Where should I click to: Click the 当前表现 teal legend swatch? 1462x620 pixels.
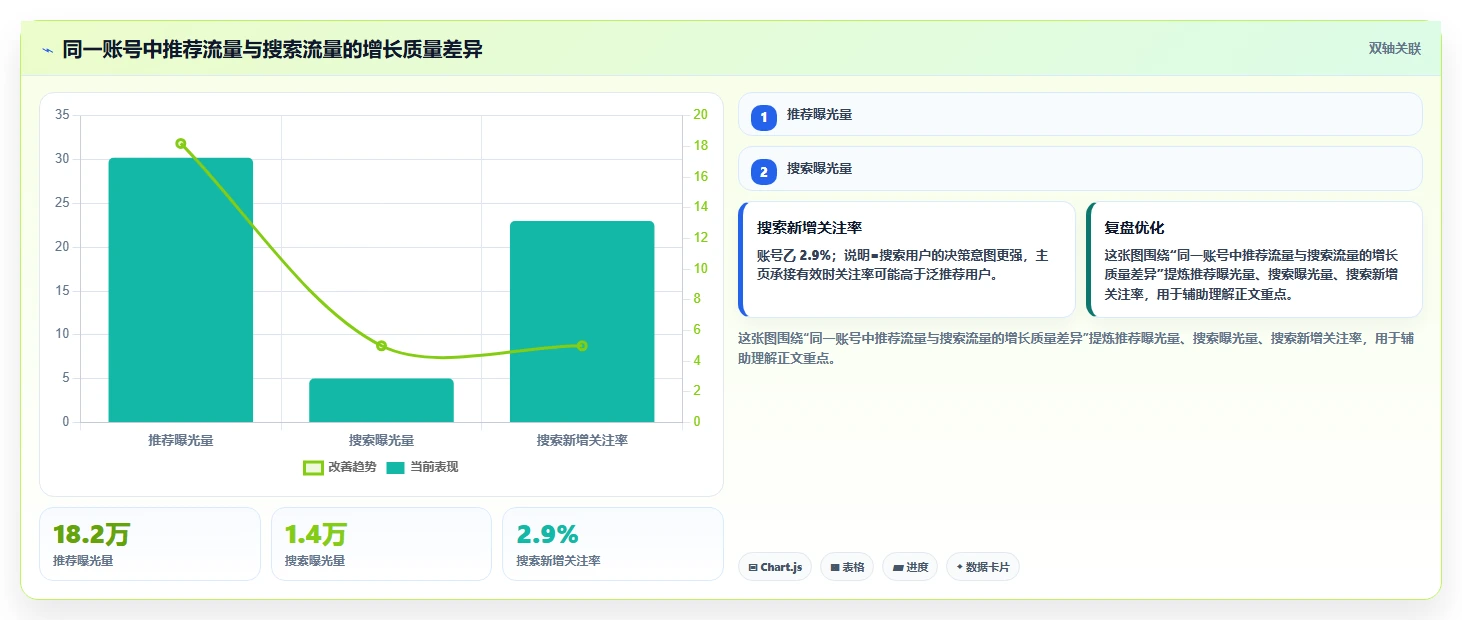click(x=395, y=467)
